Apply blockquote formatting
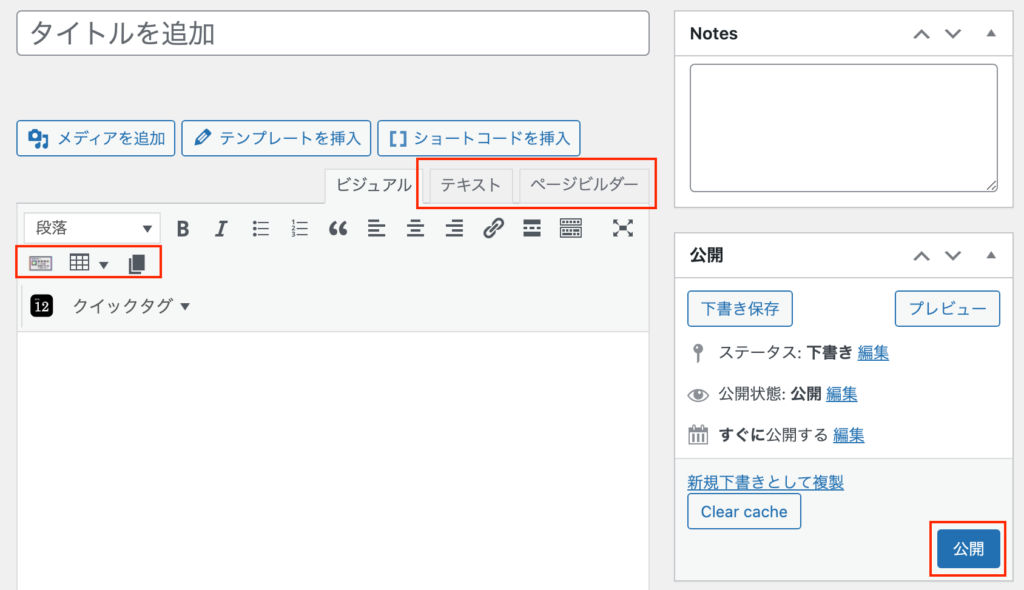This screenshot has width=1024, height=590. [x=338, y=229]
